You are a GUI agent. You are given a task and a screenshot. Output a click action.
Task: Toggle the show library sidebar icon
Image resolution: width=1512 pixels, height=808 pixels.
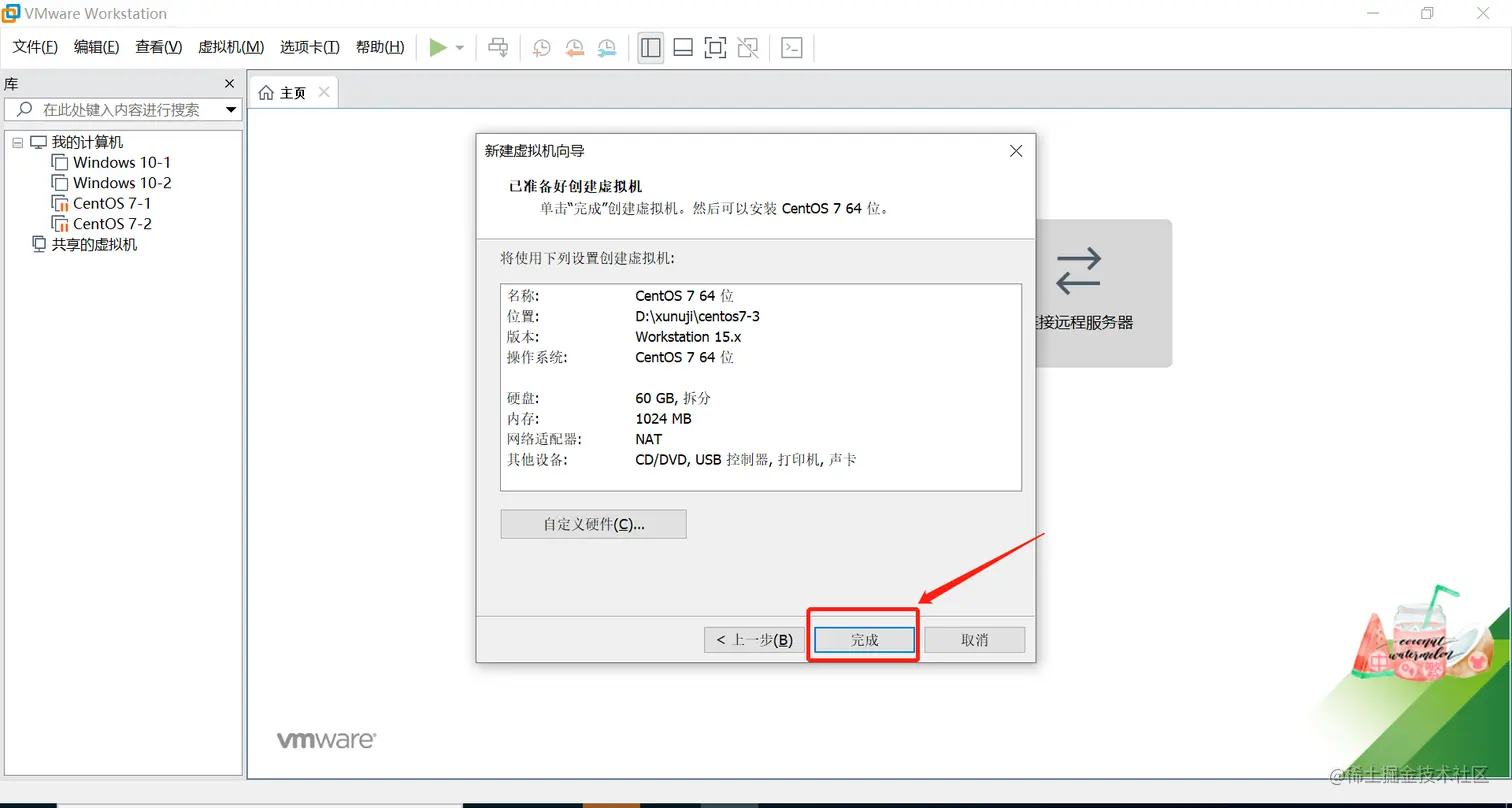click(x=651, y=47)
